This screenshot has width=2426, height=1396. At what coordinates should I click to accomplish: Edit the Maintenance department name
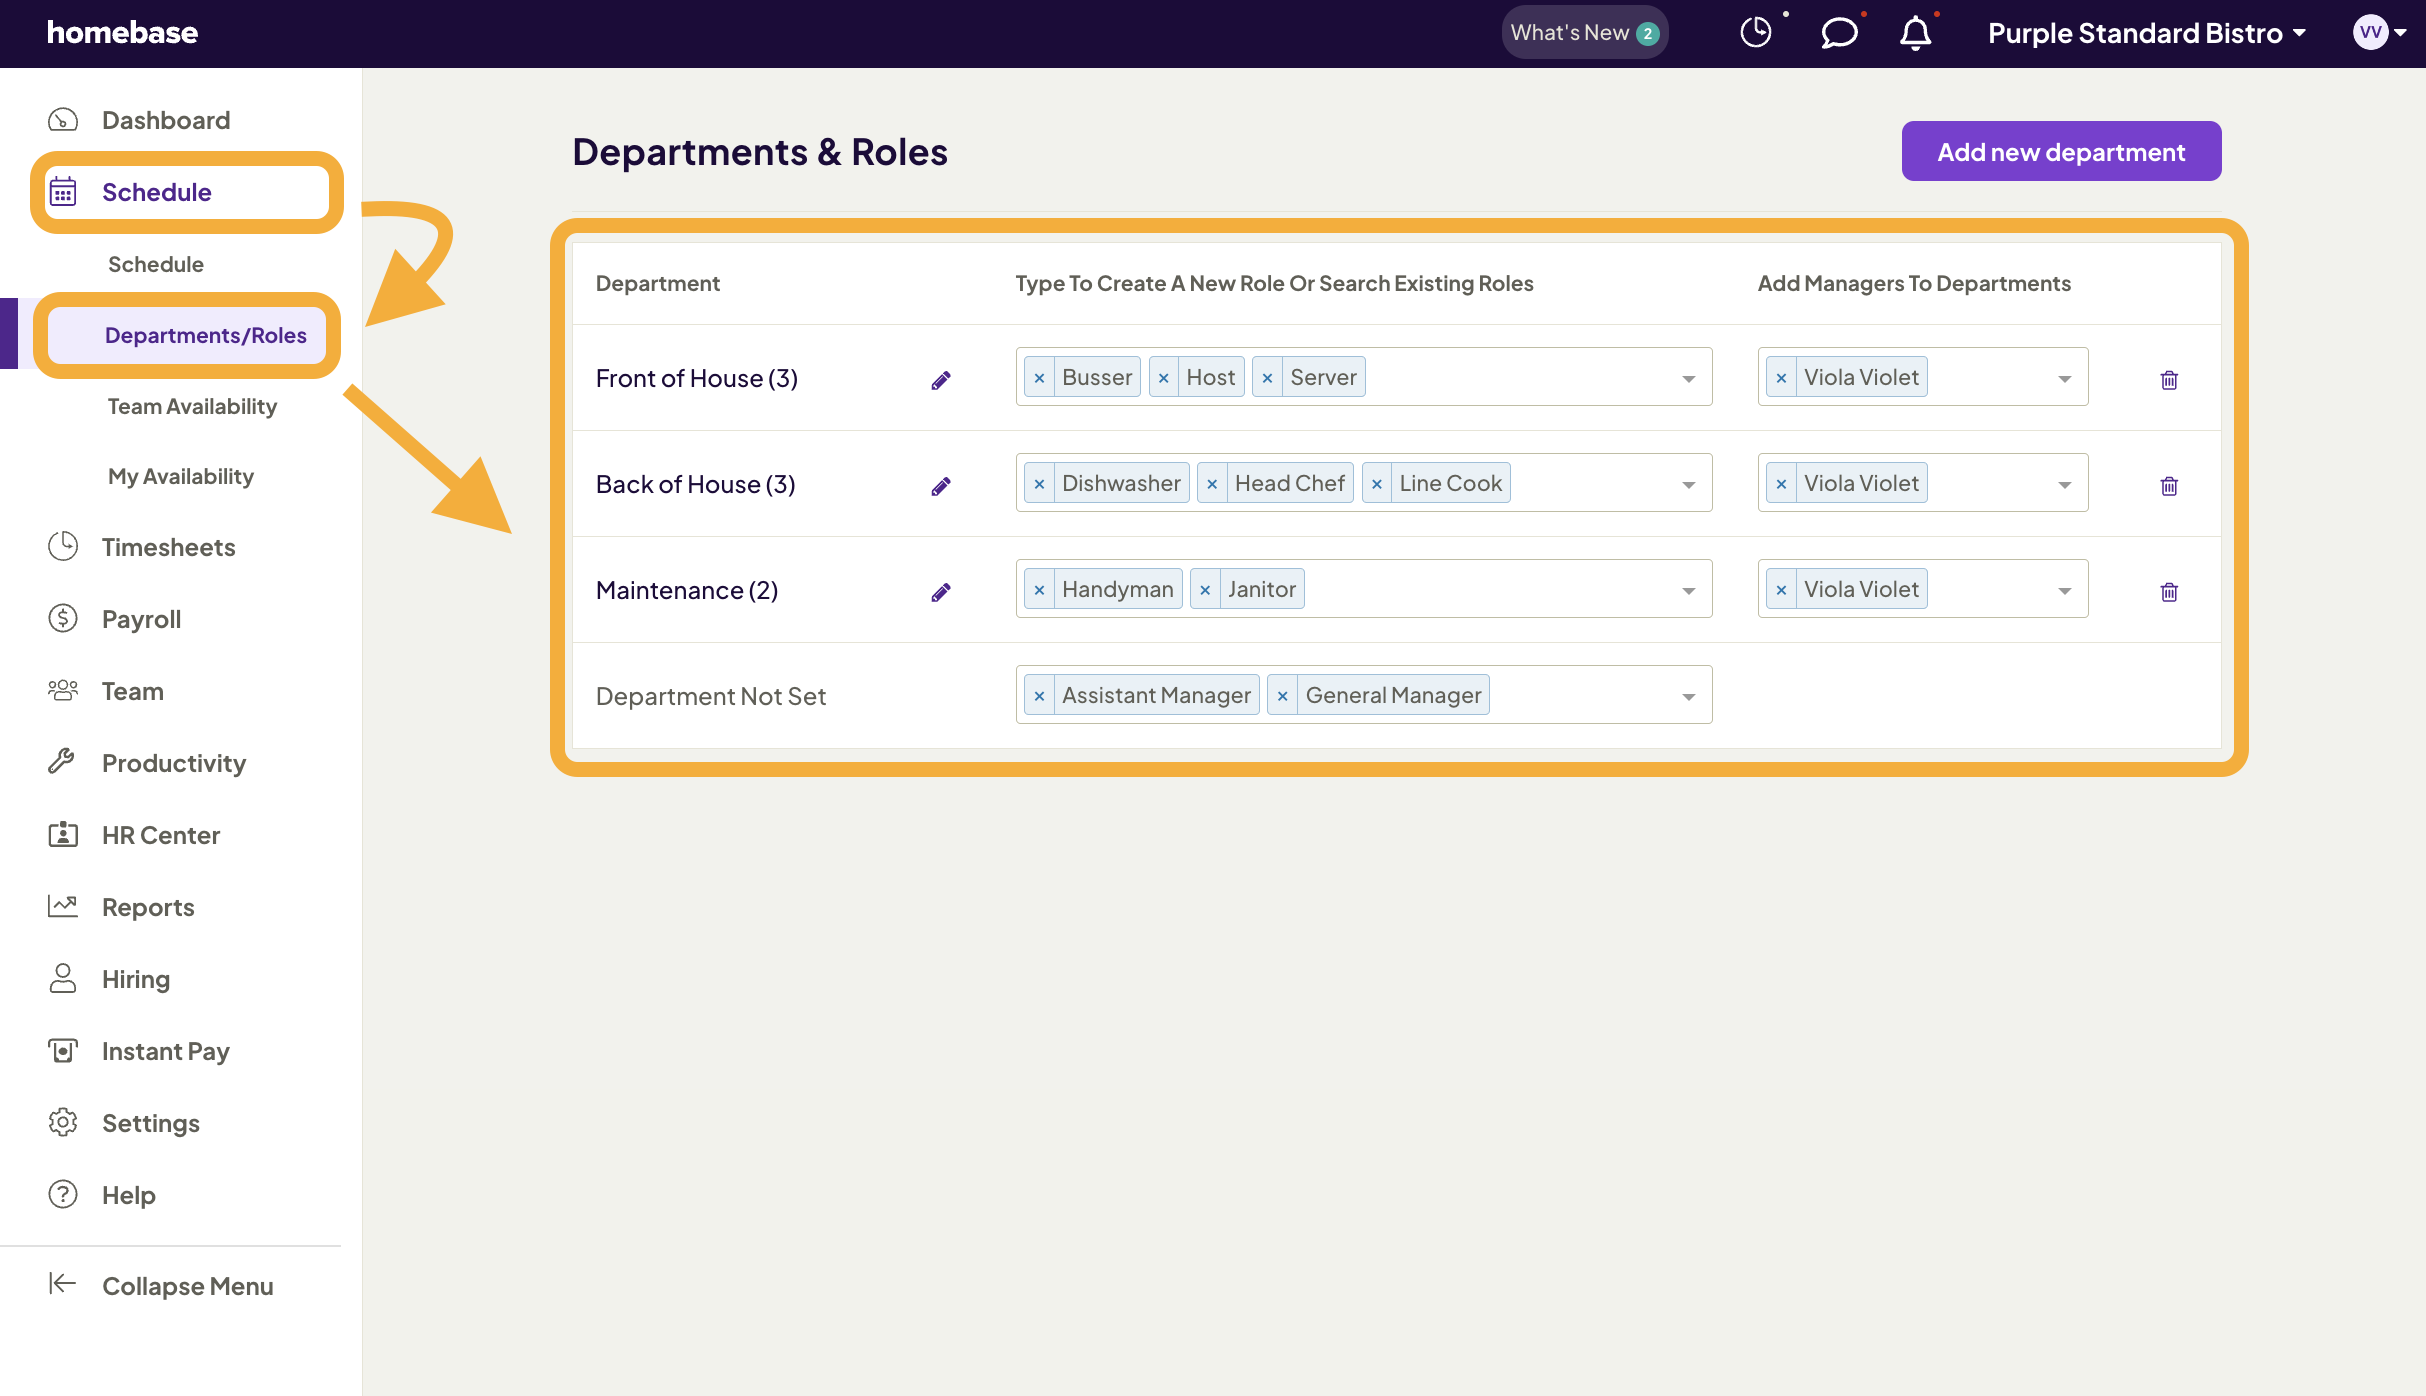(x=941, y=591)
